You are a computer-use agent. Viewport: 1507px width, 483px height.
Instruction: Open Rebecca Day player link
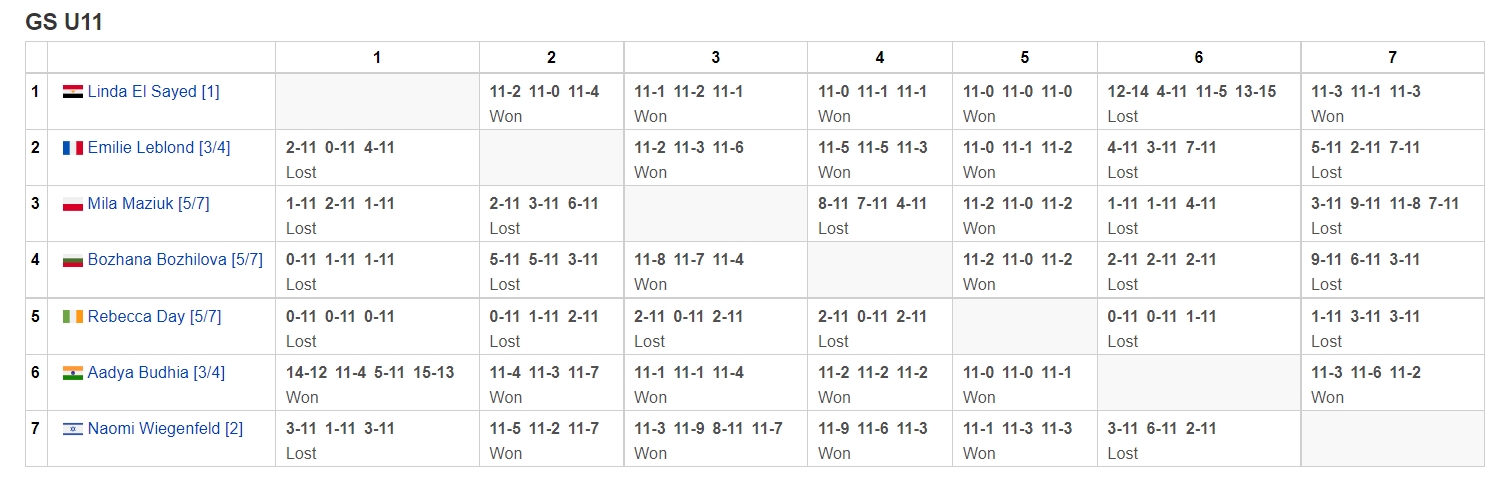pyautogui.click(x=154, y=317)
